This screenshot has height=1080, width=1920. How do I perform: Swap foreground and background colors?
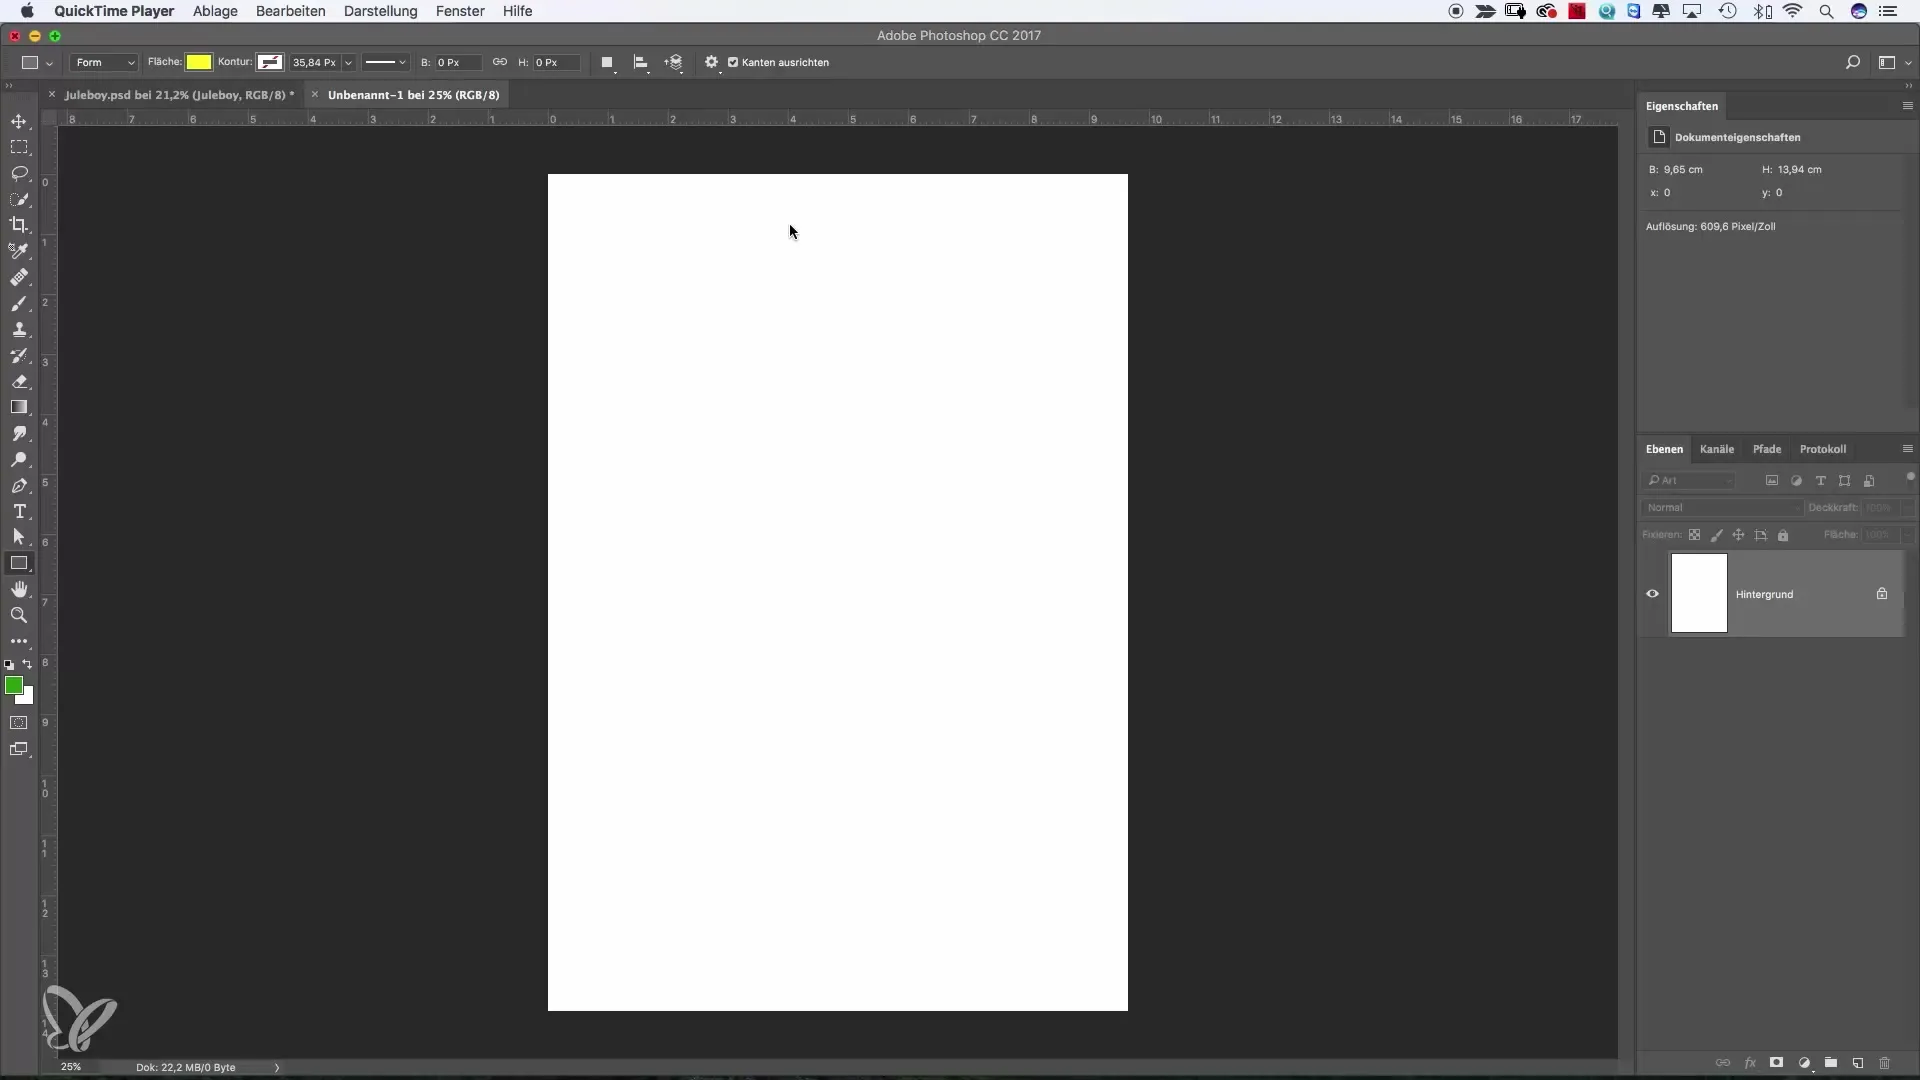(28, 664)
